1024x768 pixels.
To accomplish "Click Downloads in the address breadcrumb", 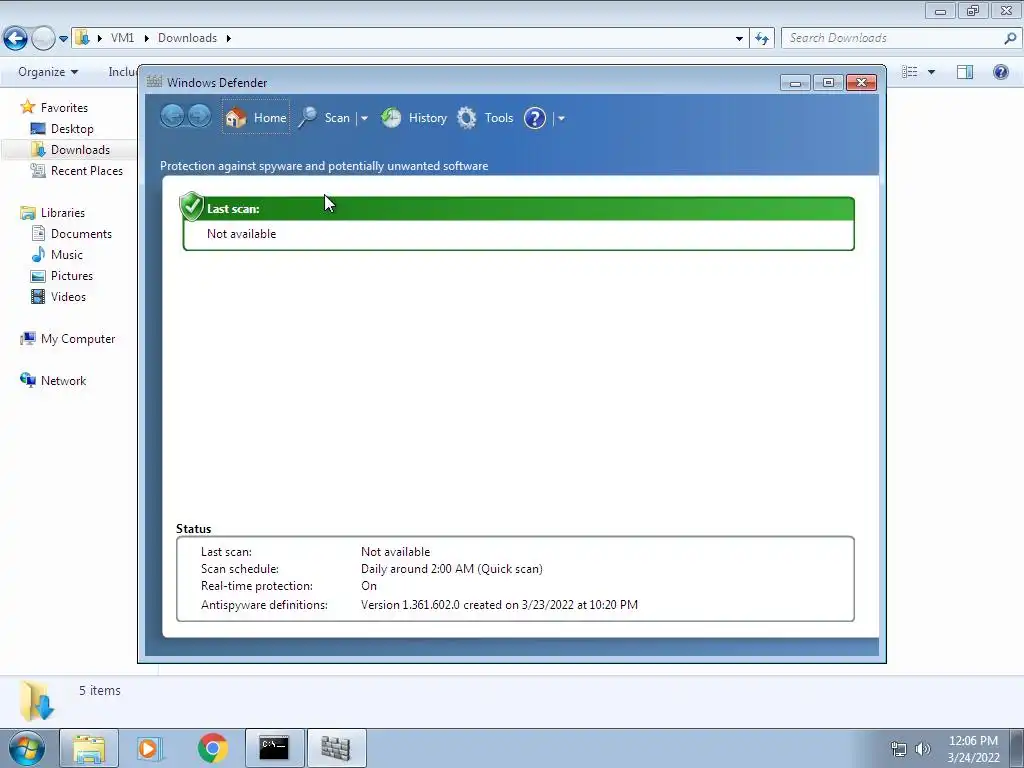I will [187, 38].
